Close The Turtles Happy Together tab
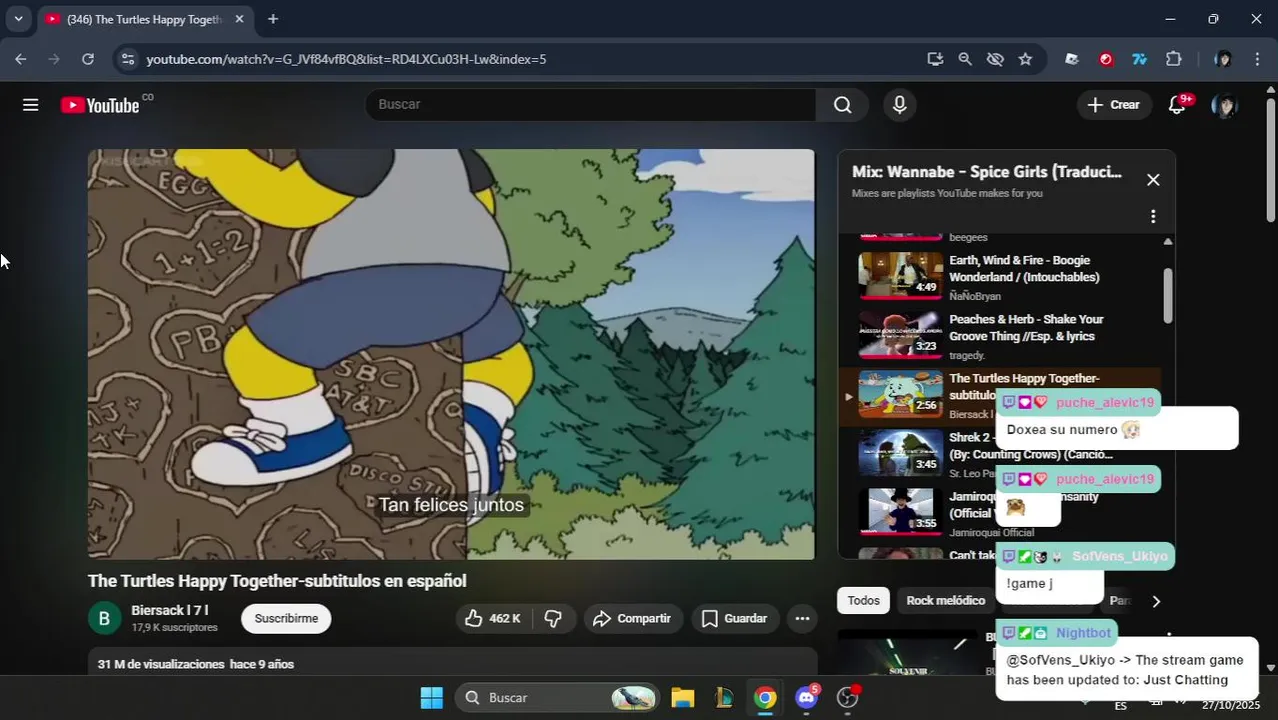This screenshot has width=1278, height=720. click(239, 19)
